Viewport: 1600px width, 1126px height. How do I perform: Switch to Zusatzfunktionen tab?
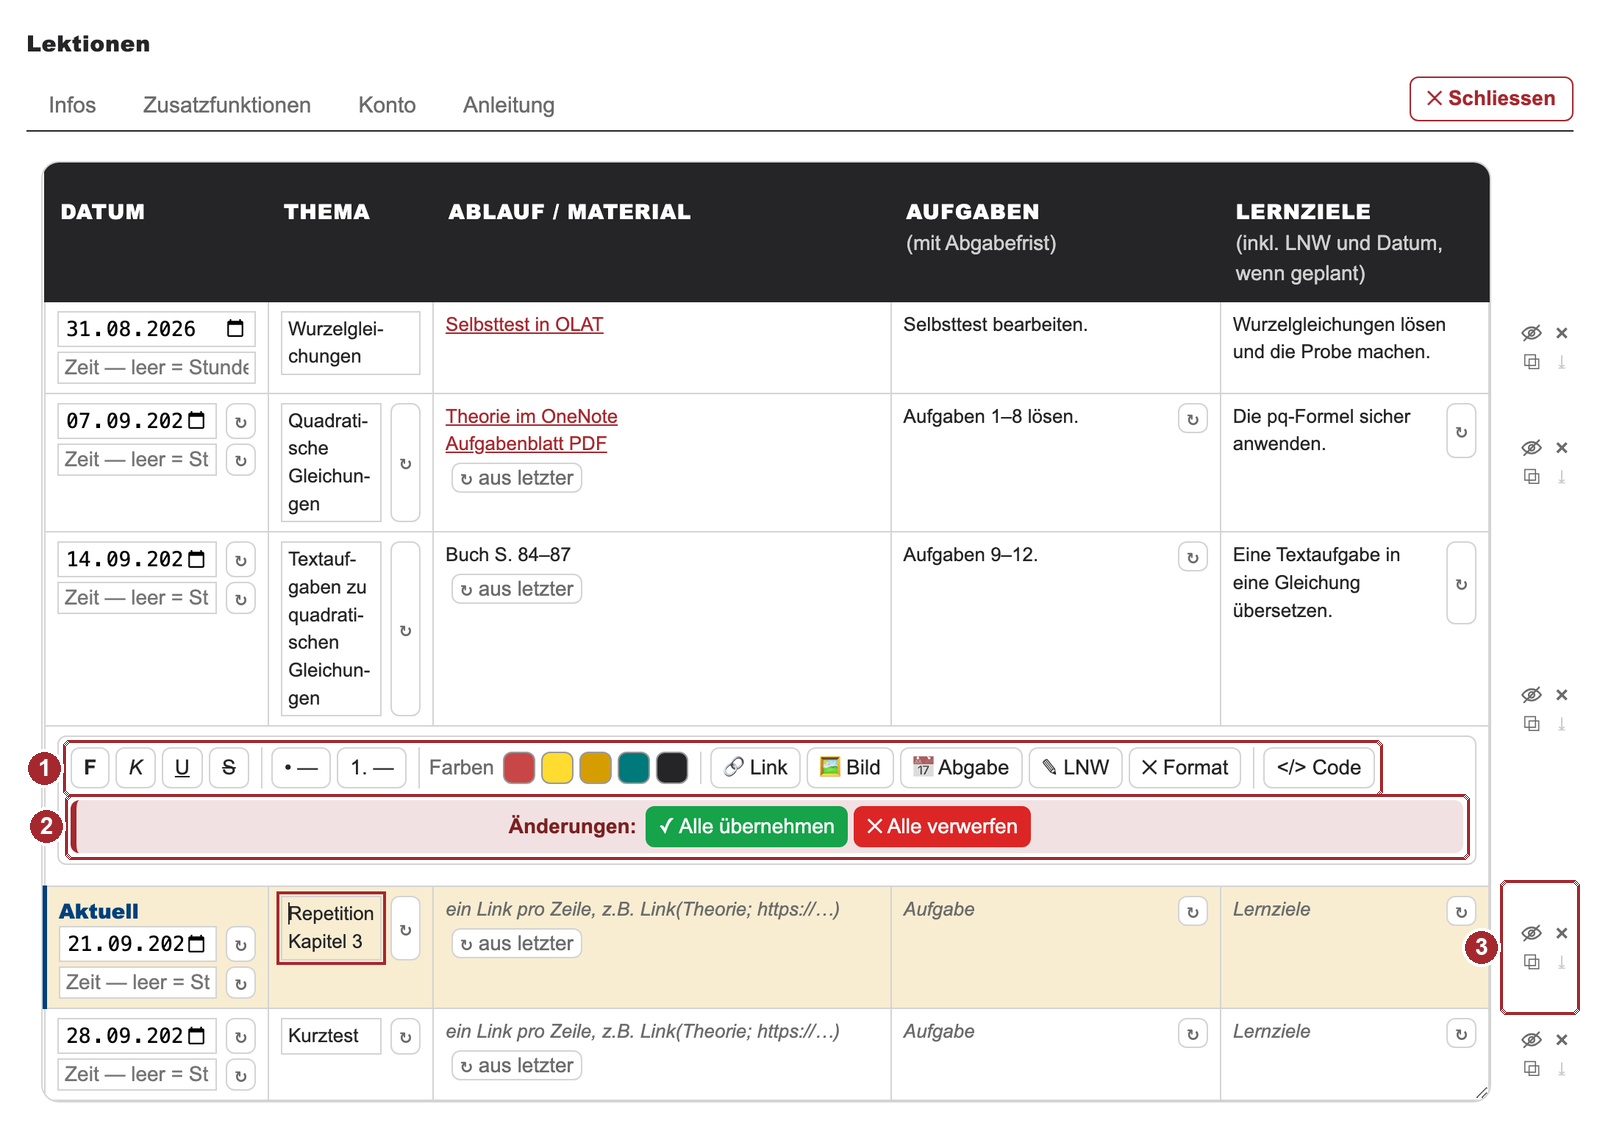tap(227, 105)
